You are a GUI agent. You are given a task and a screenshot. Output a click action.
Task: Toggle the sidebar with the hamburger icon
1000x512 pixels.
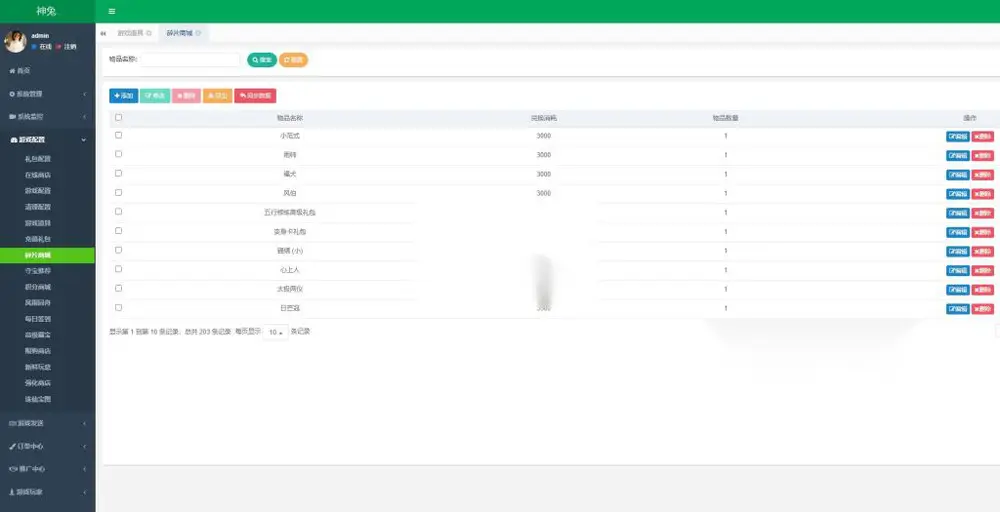[112, 11]
